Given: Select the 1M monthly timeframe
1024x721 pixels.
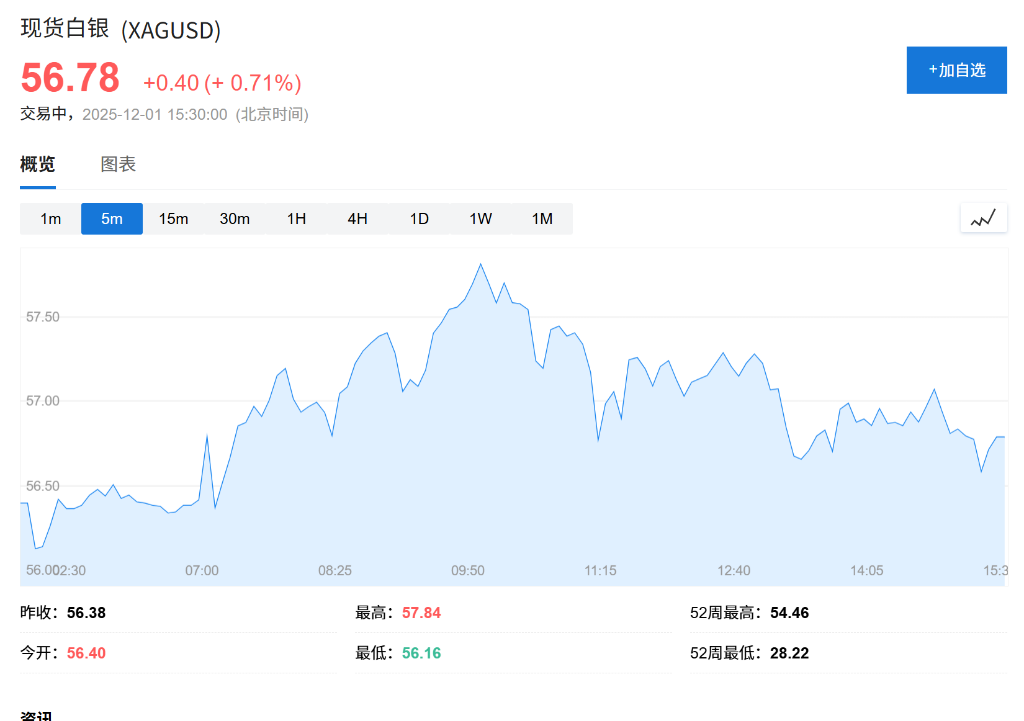Looking at the screenshot, I should pyautogui.click(x=541, y=218).
